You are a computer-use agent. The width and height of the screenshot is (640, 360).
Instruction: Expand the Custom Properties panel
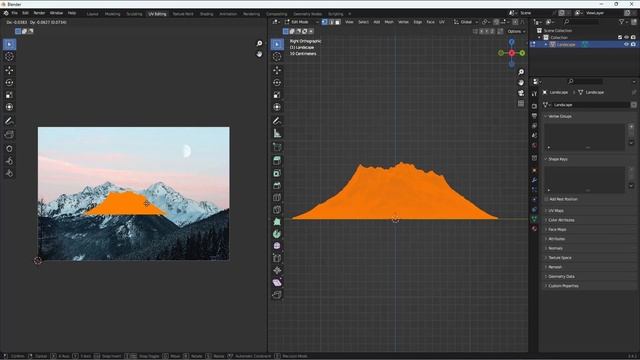coord(562,286)
